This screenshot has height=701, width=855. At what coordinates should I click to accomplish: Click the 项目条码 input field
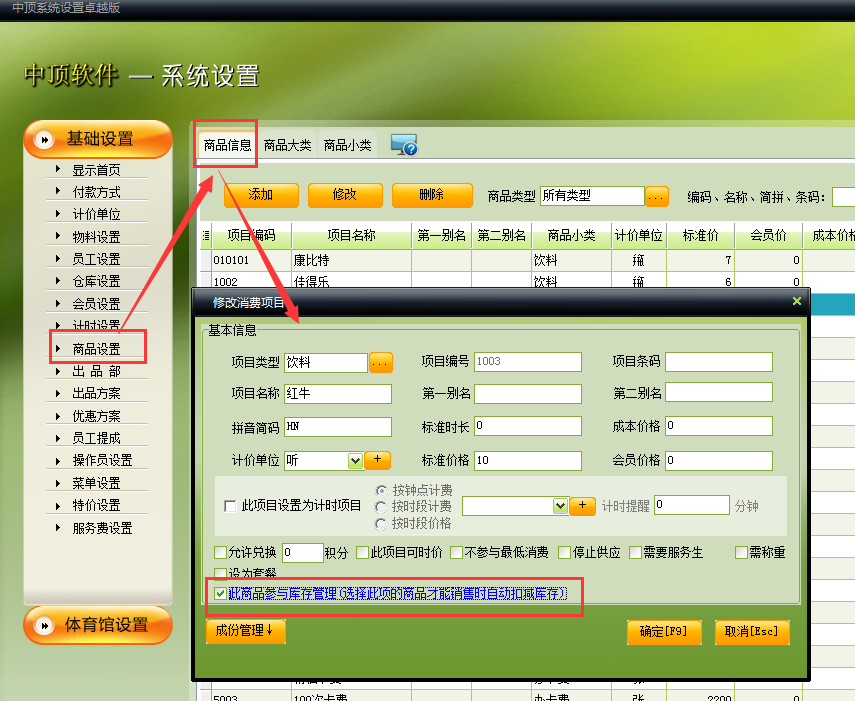coord(719,362)
